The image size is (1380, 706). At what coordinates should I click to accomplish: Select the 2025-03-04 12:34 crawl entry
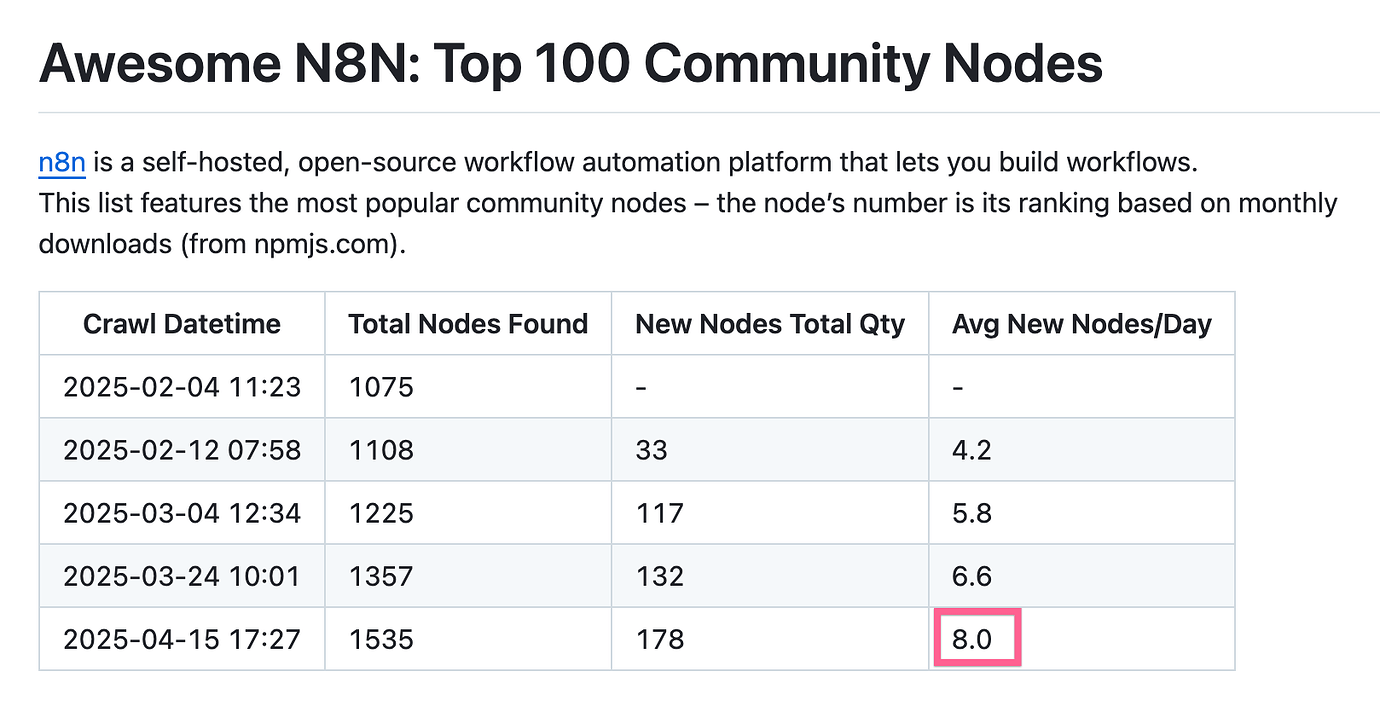coord(182,512)
